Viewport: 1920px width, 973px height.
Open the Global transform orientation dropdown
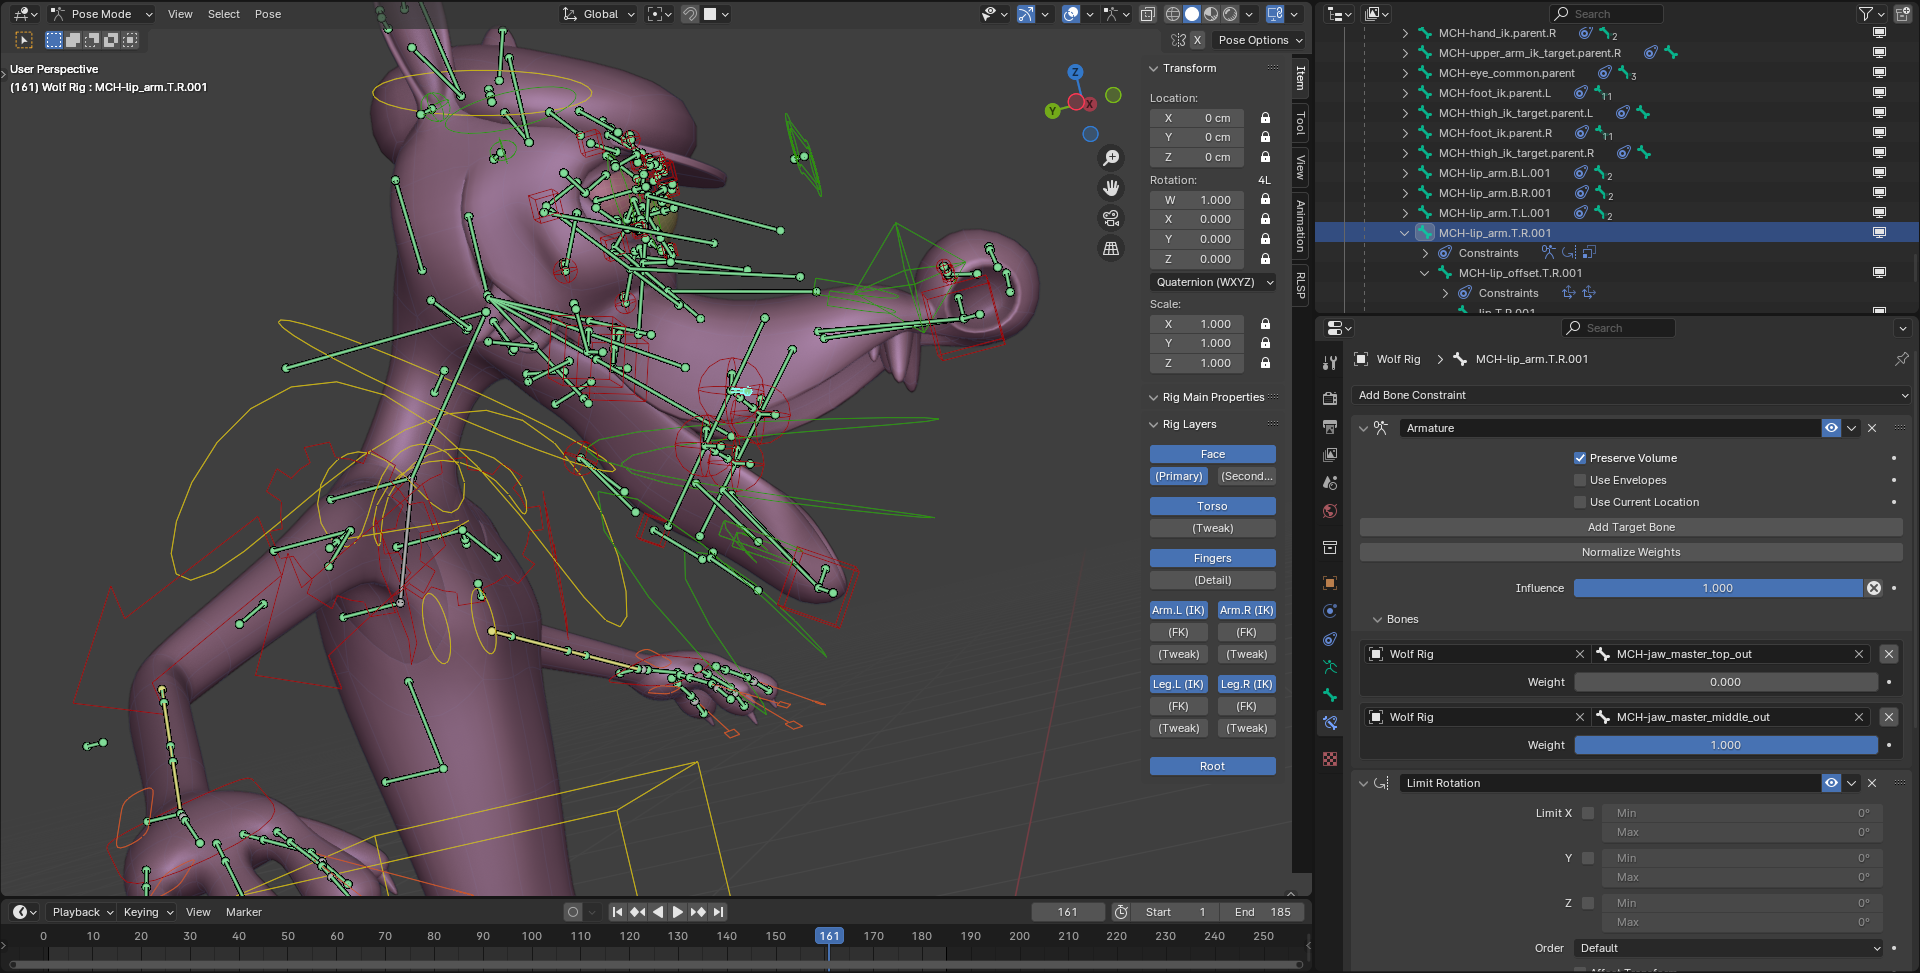pyautogui.click(x=598, y=14)
